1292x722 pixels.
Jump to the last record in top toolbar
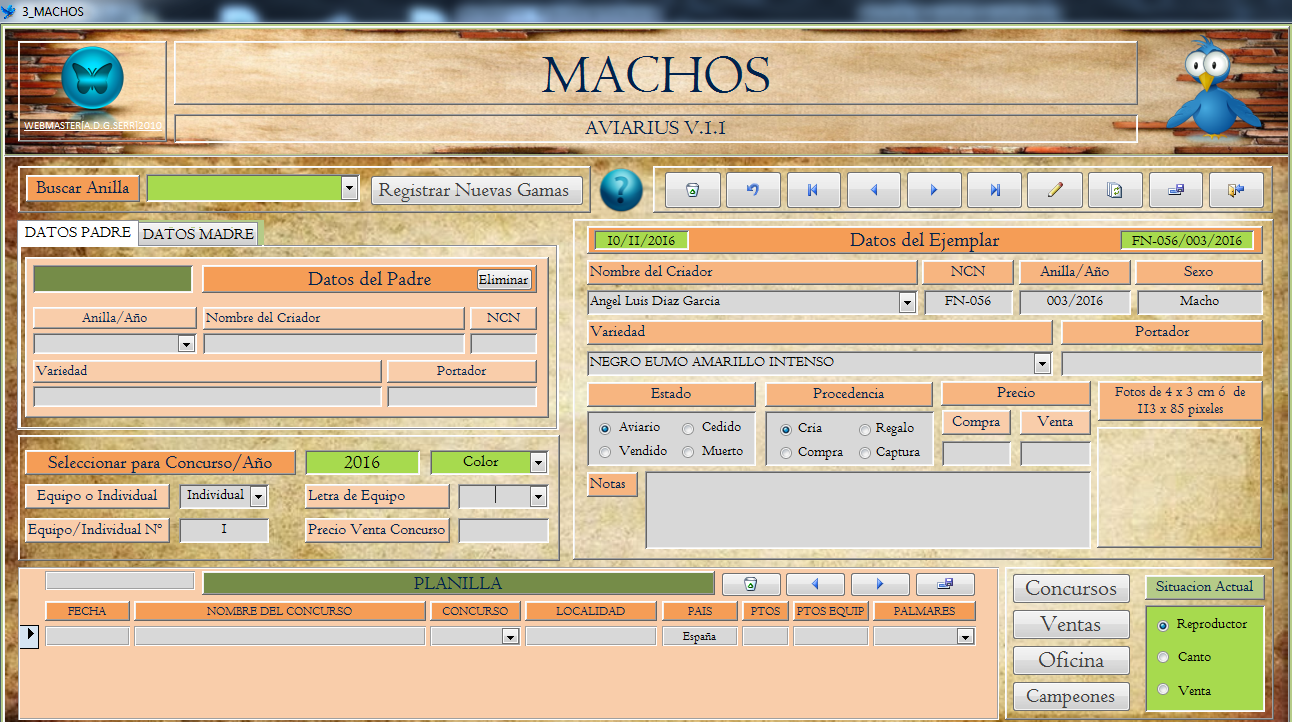994,190
